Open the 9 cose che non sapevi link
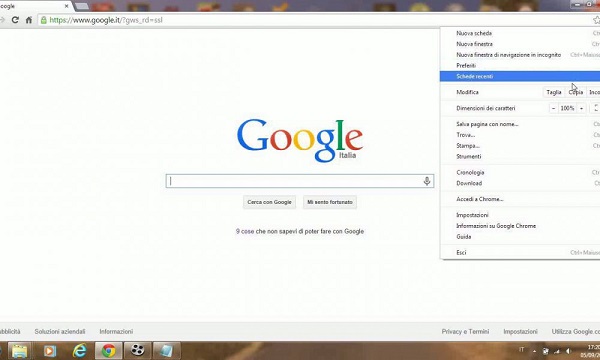This screenshot has width=600, height=360. [300, 231]
